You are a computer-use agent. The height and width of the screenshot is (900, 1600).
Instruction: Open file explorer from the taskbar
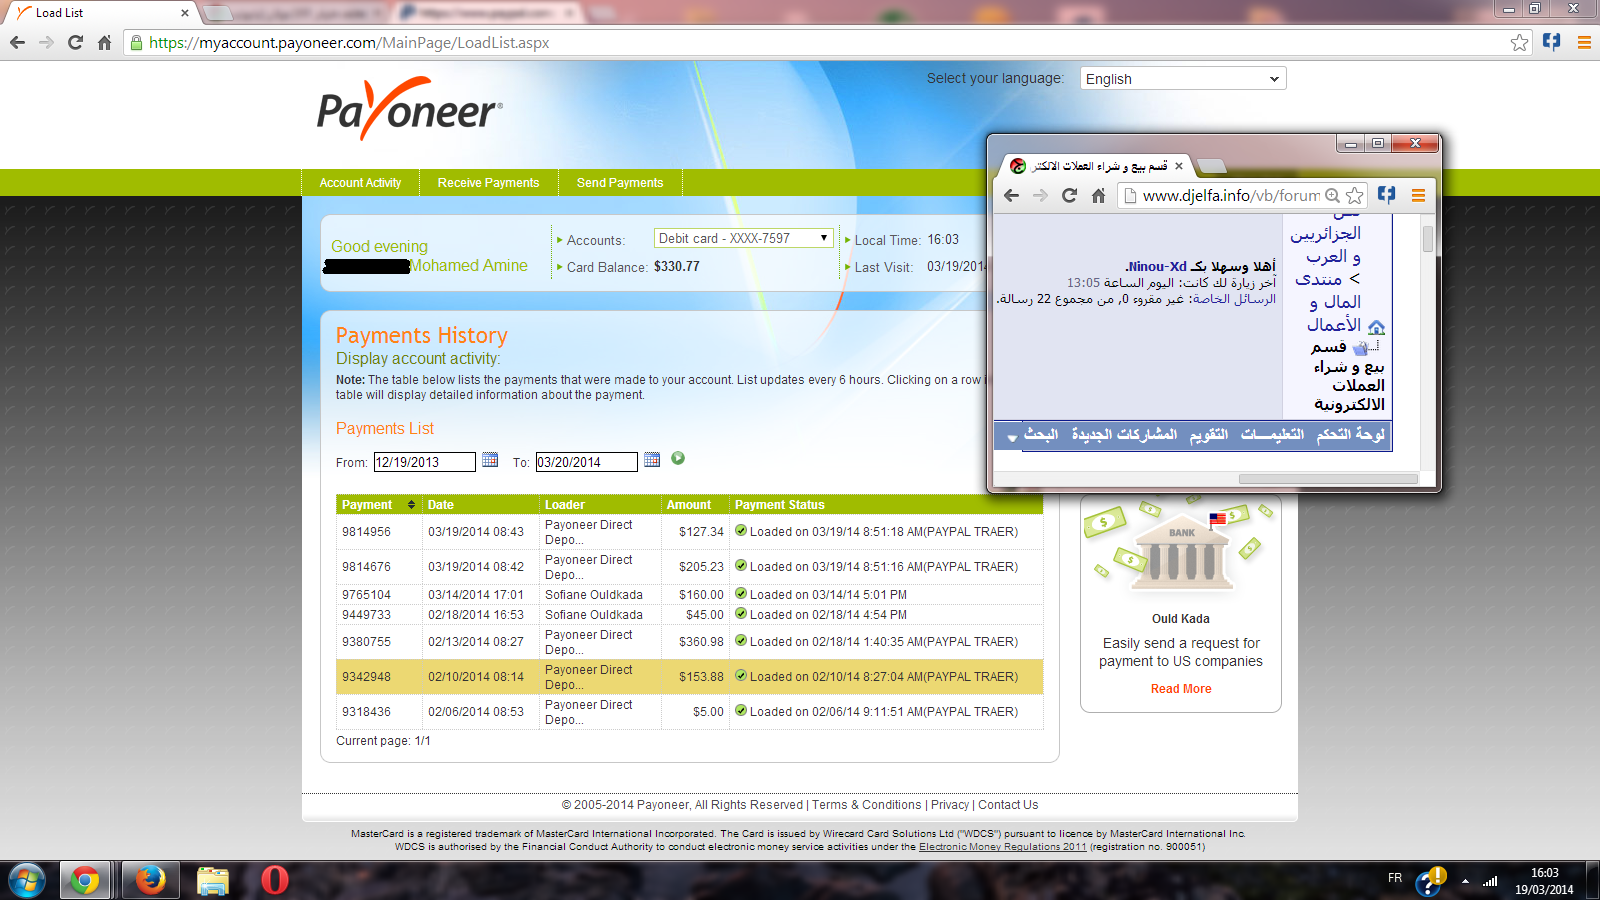pyautogui.click(x=213, y=880)
